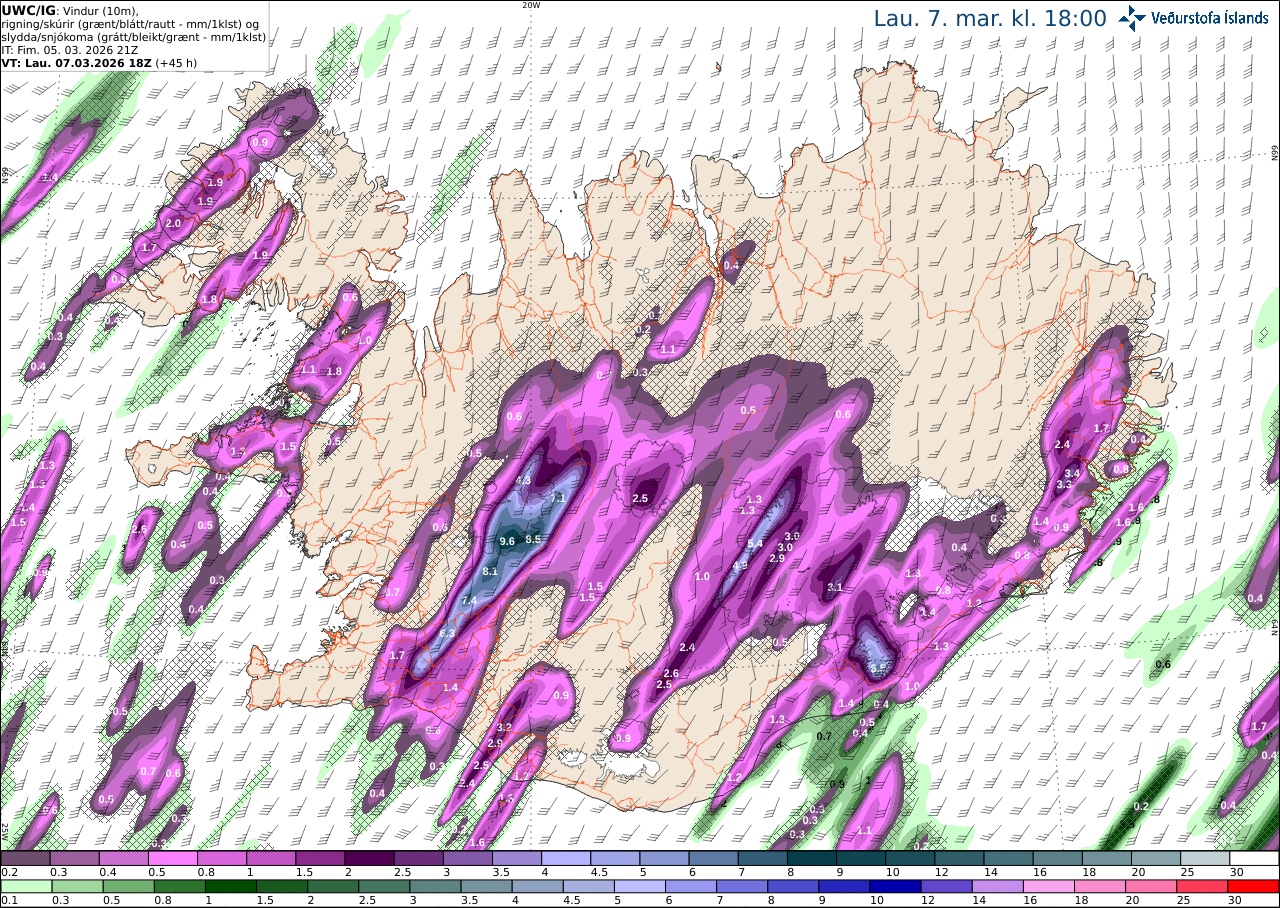1280x908 pixels.
Task: Click the 8.5 precipitation value on the map
Action: pos(533,539)
